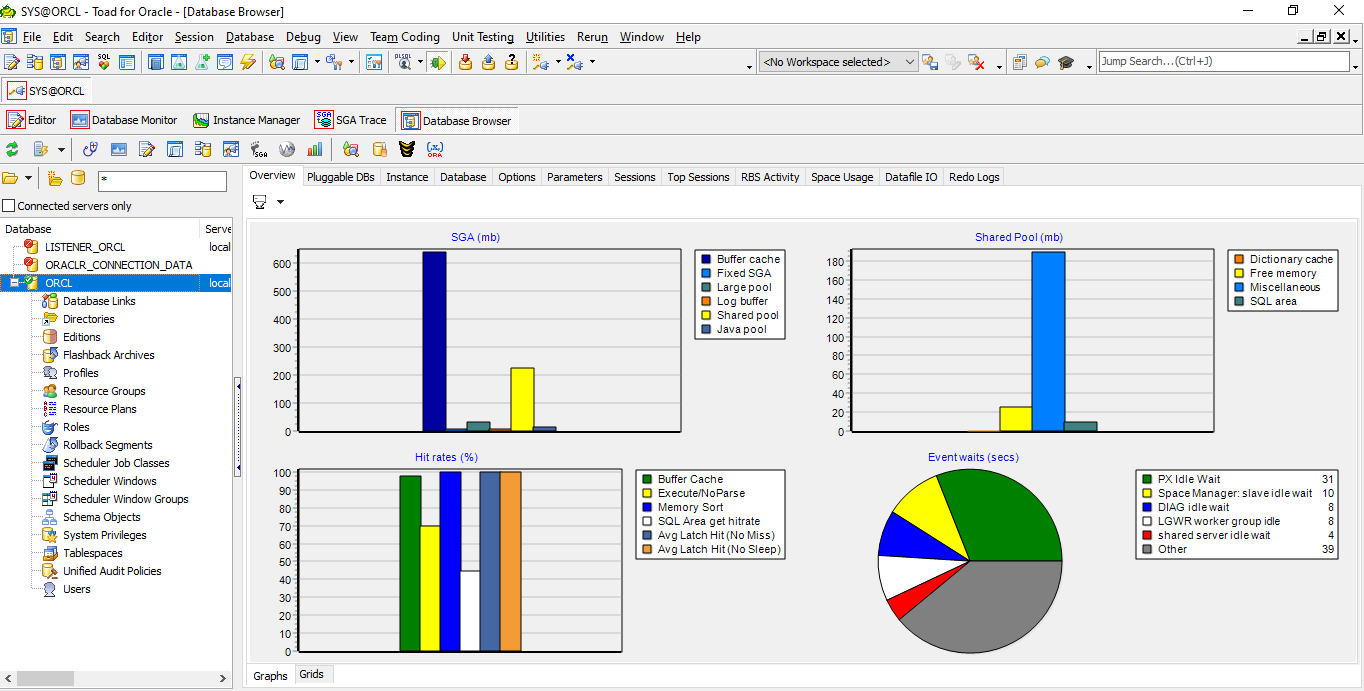The image size is (1364, 691).
Task: Open the PL/SQL debugger search icon
Action: (x=404, y=62)
